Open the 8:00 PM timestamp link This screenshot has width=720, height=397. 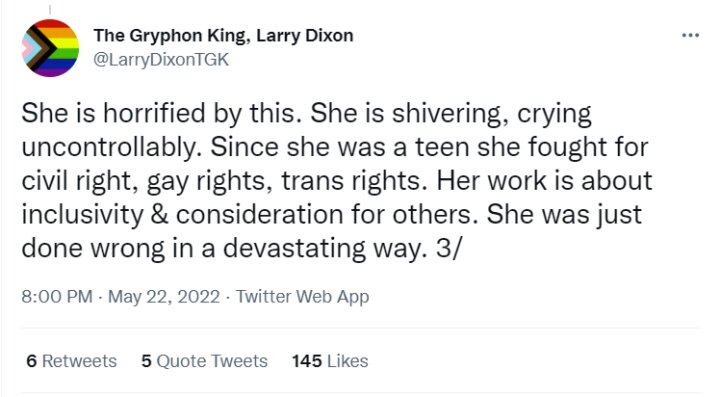tap(57, 296)
